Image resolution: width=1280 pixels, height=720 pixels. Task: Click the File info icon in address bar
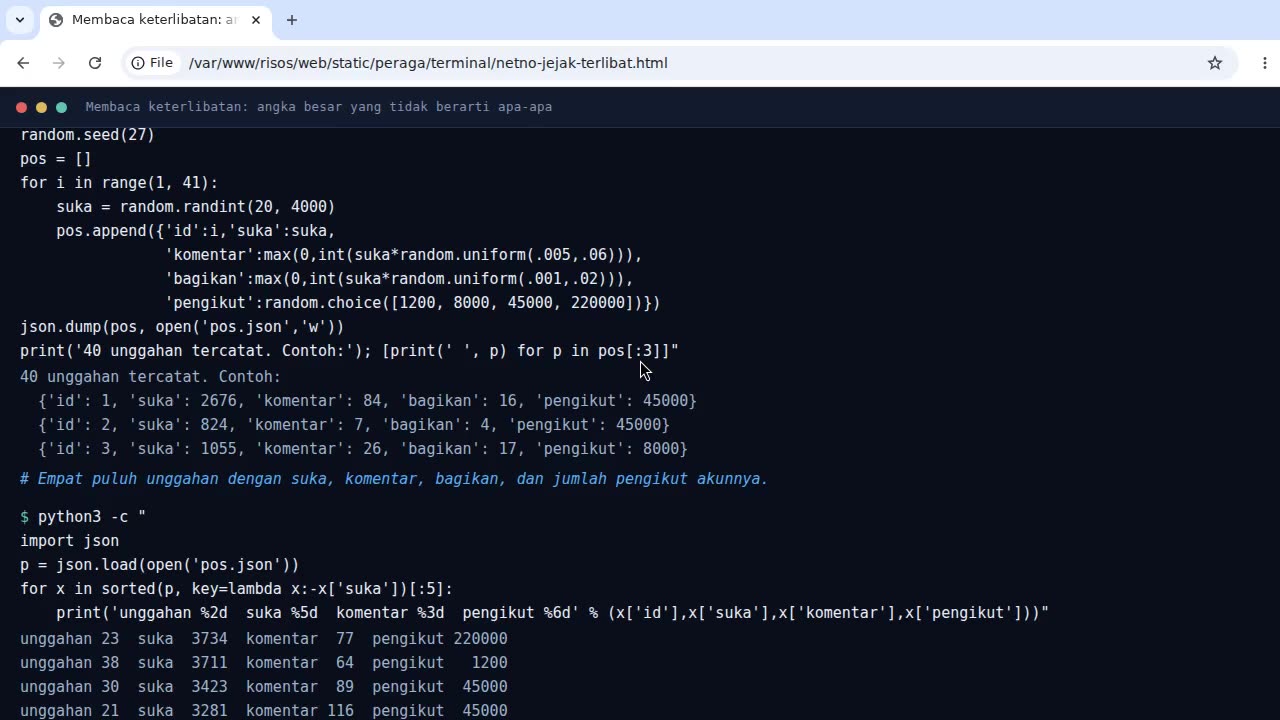(152, 63)
